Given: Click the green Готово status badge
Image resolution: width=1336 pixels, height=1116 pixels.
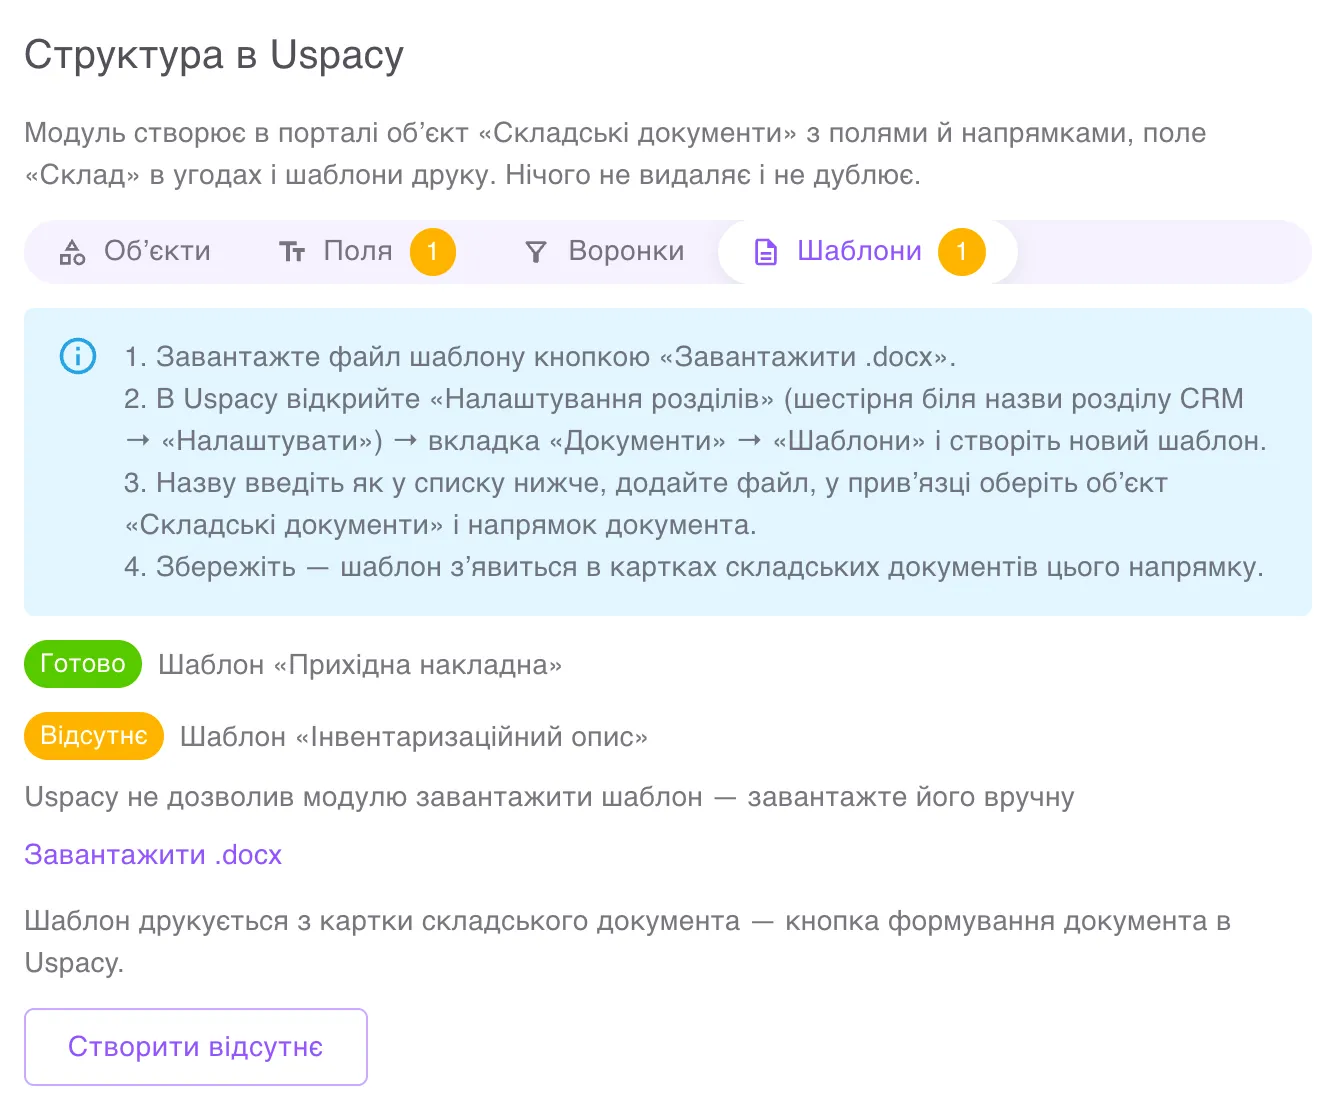Looking at the screenshot, I should (83, 664).
